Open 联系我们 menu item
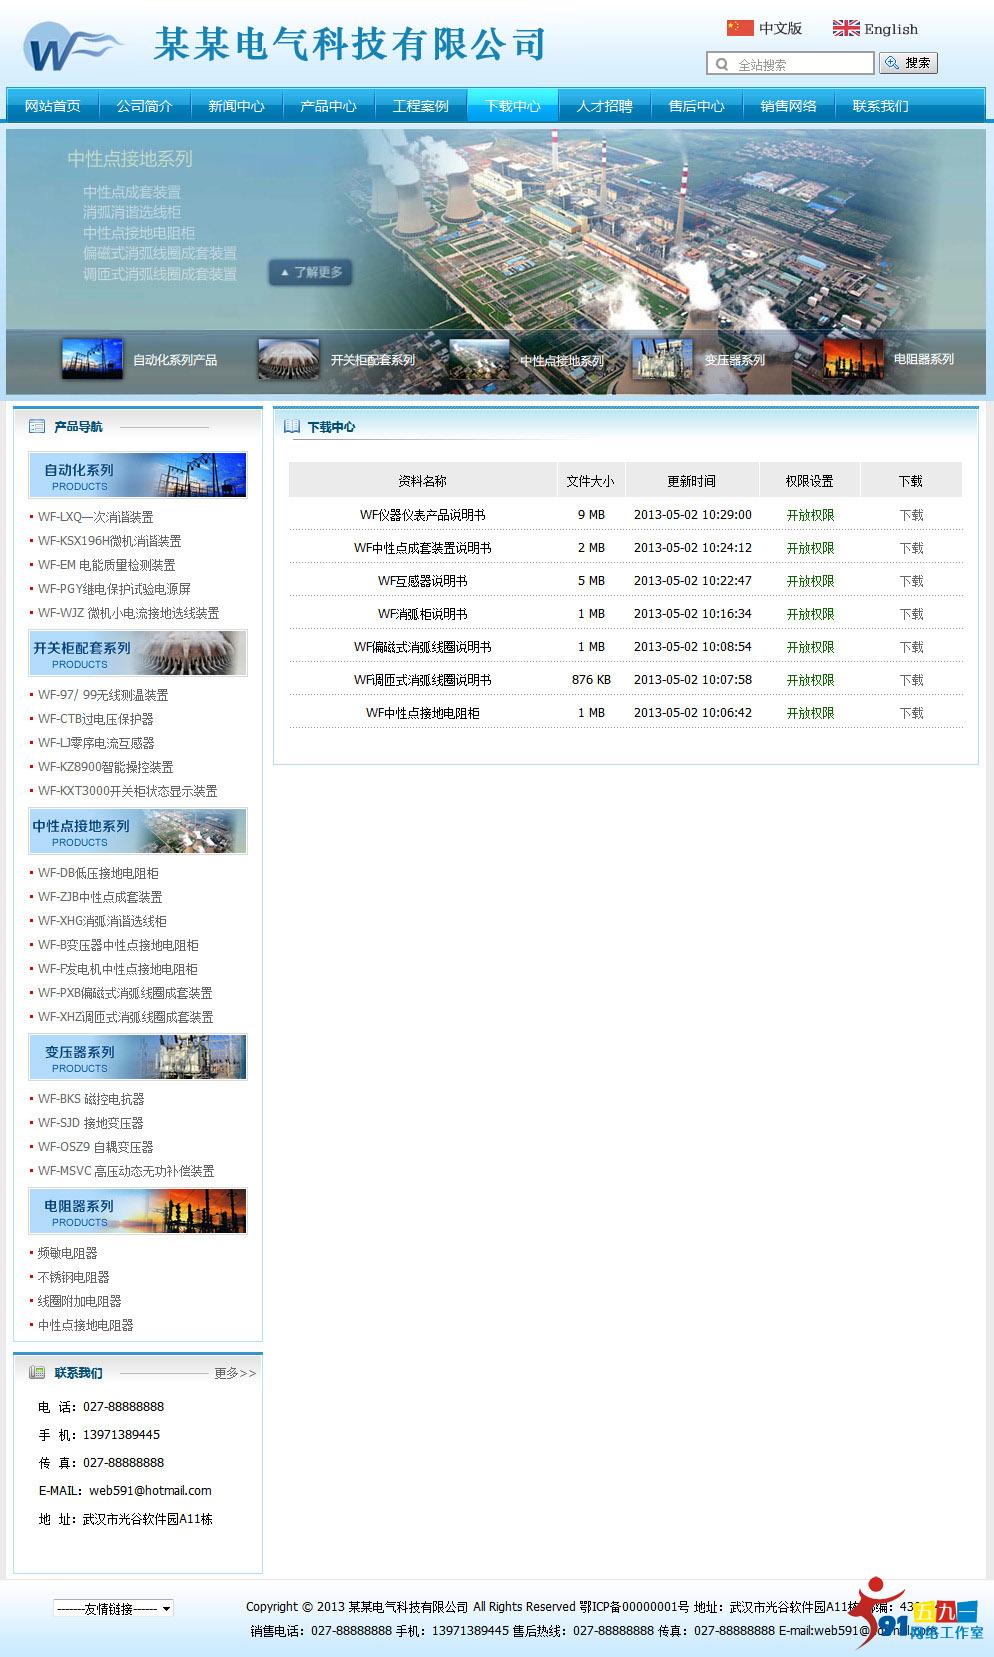The width and height of the screenshot is (994, 1657). click(880, 106)
